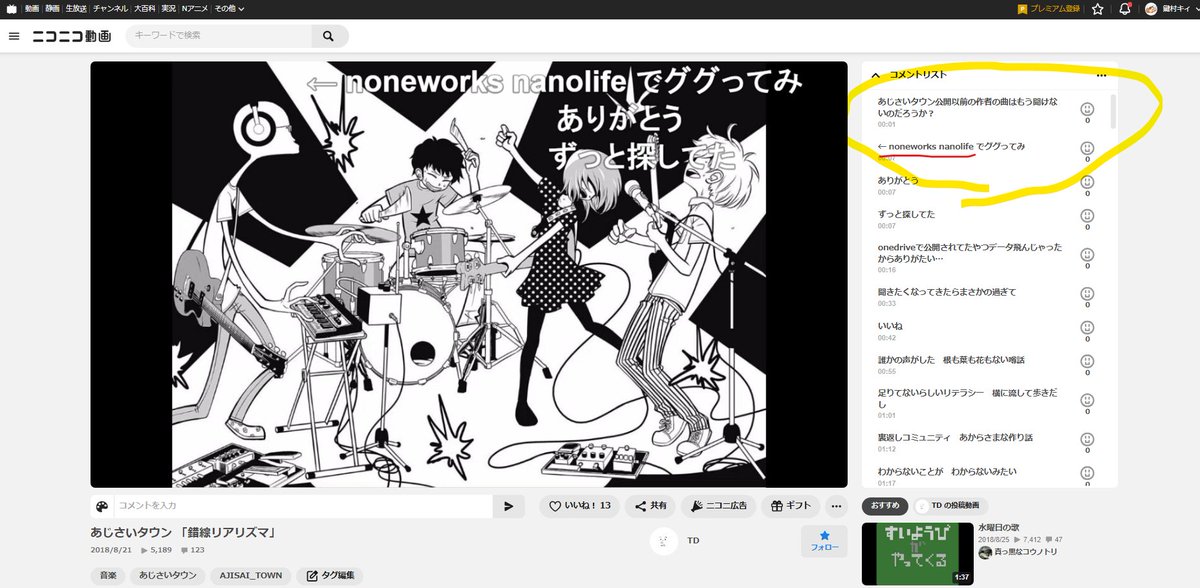Screen dimensions: 1200x588
Task: Toggle フォロー for uploader TD
Action: pos(825,541)
